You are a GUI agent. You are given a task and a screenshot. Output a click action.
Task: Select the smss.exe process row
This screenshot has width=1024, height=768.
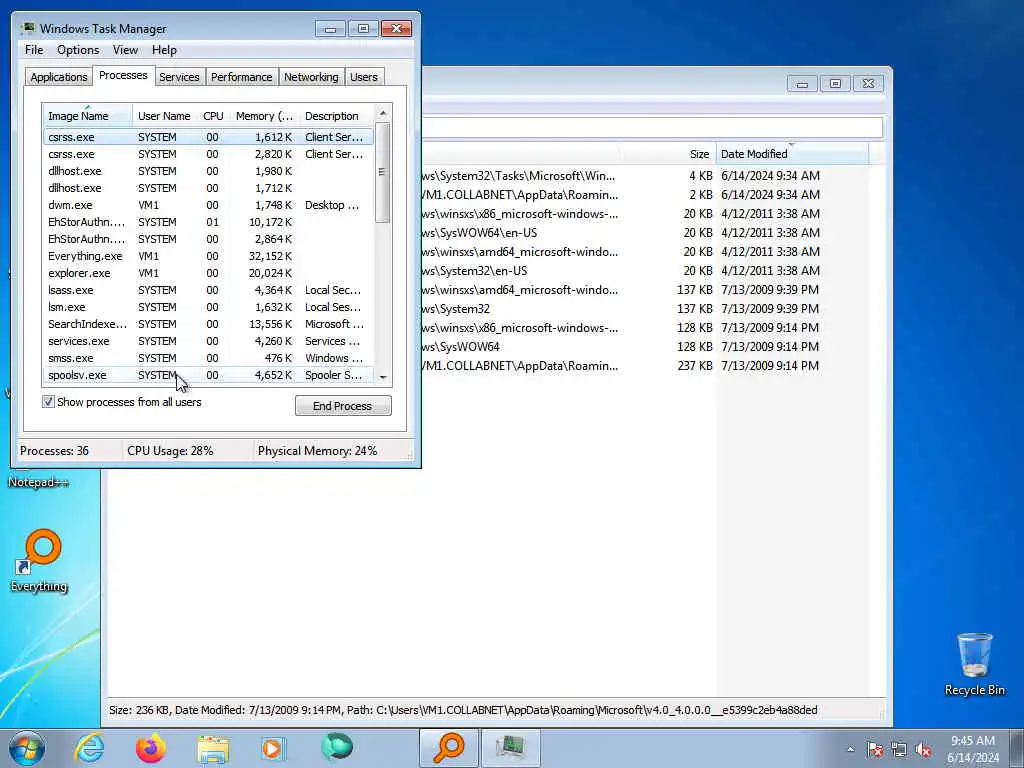coord(208,358)
